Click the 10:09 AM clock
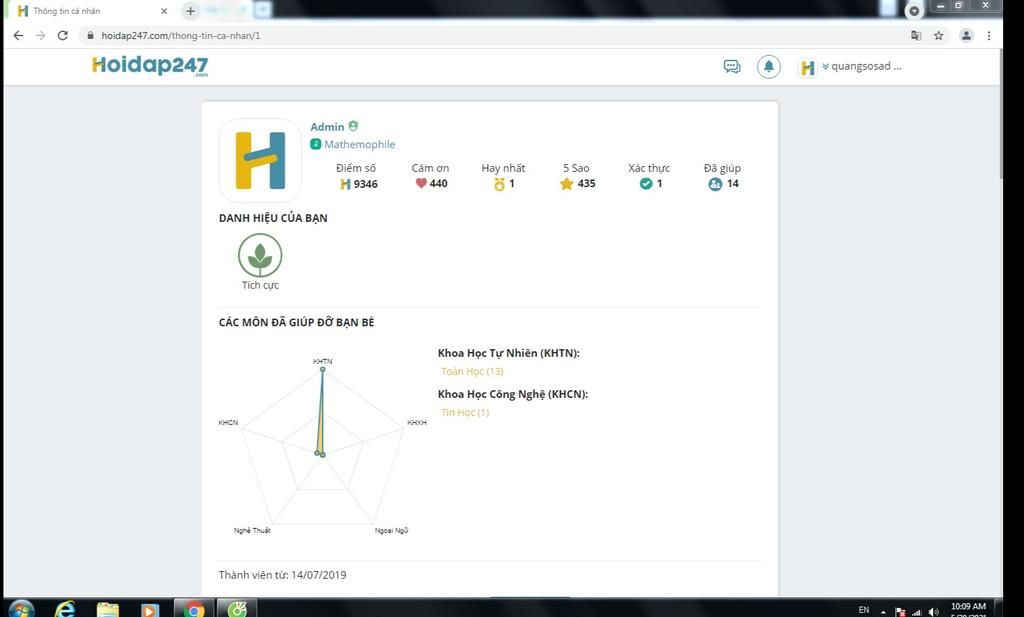Viewport: 1024px width, 617px height. [968, 607]
